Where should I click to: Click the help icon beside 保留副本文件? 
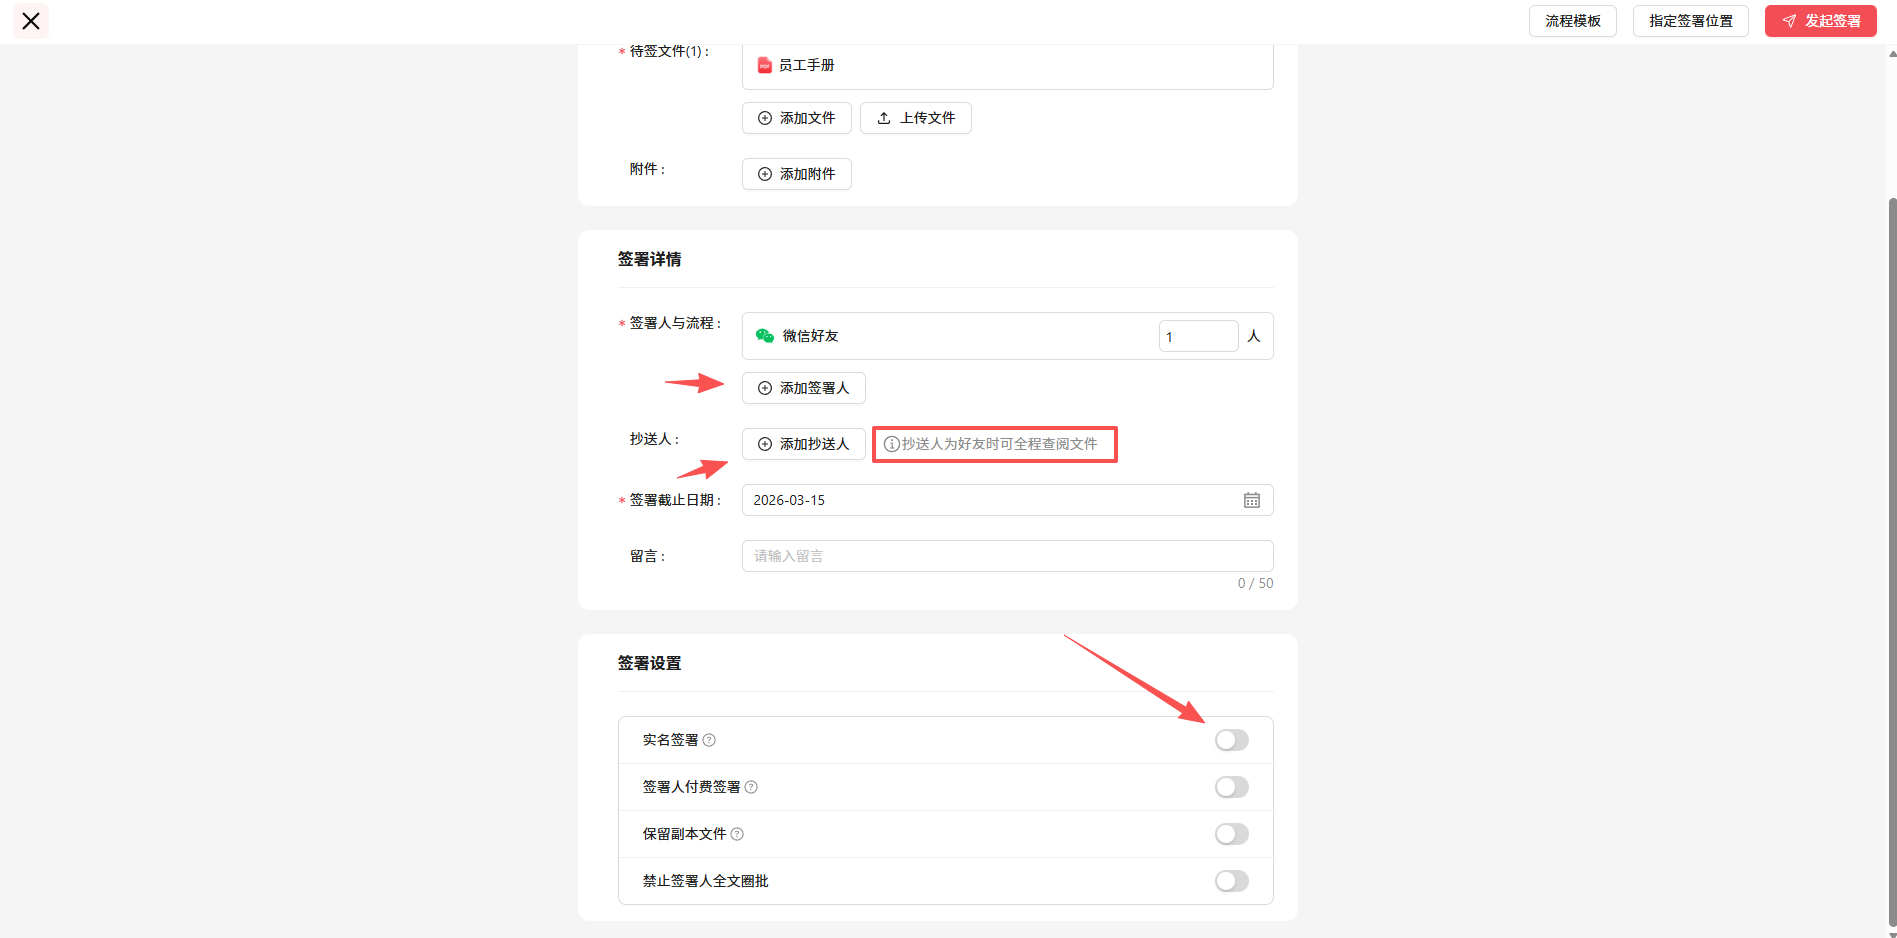[737, 834]
